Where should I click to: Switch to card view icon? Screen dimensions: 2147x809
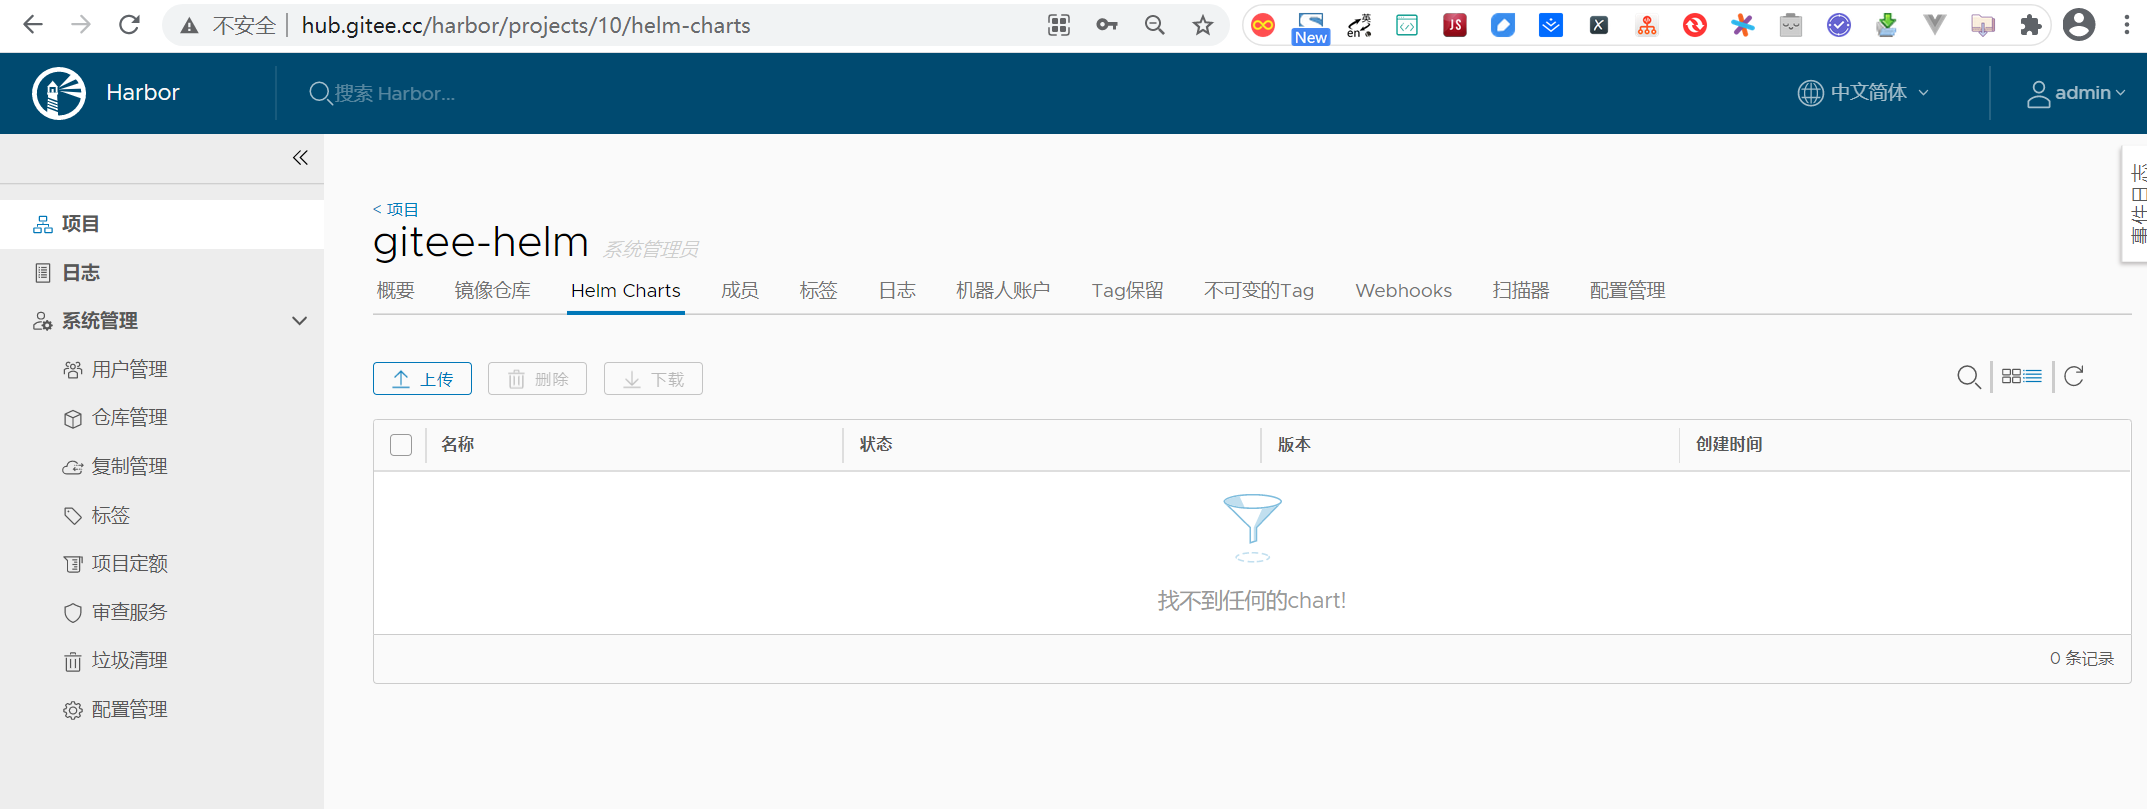point(2011,376)
